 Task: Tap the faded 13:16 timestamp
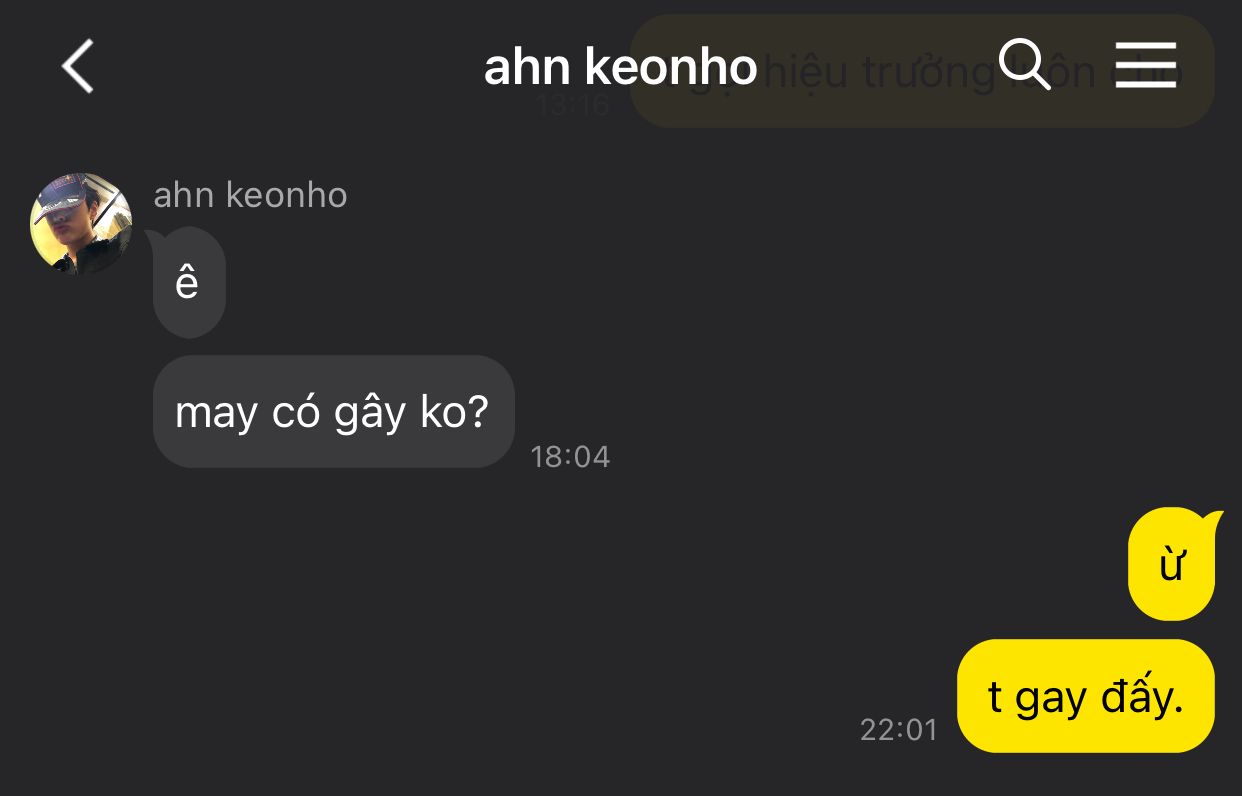pos(573,105)
